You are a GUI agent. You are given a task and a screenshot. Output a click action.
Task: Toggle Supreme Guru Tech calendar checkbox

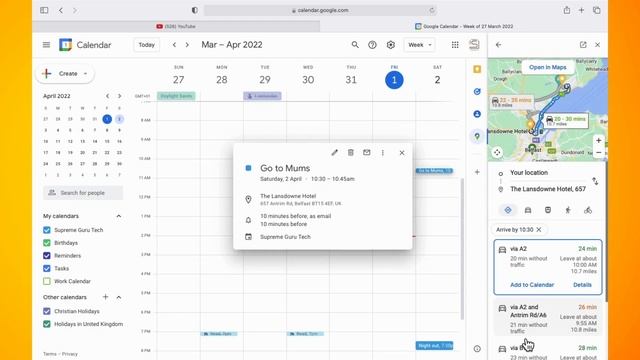click(x=47, y=230)
